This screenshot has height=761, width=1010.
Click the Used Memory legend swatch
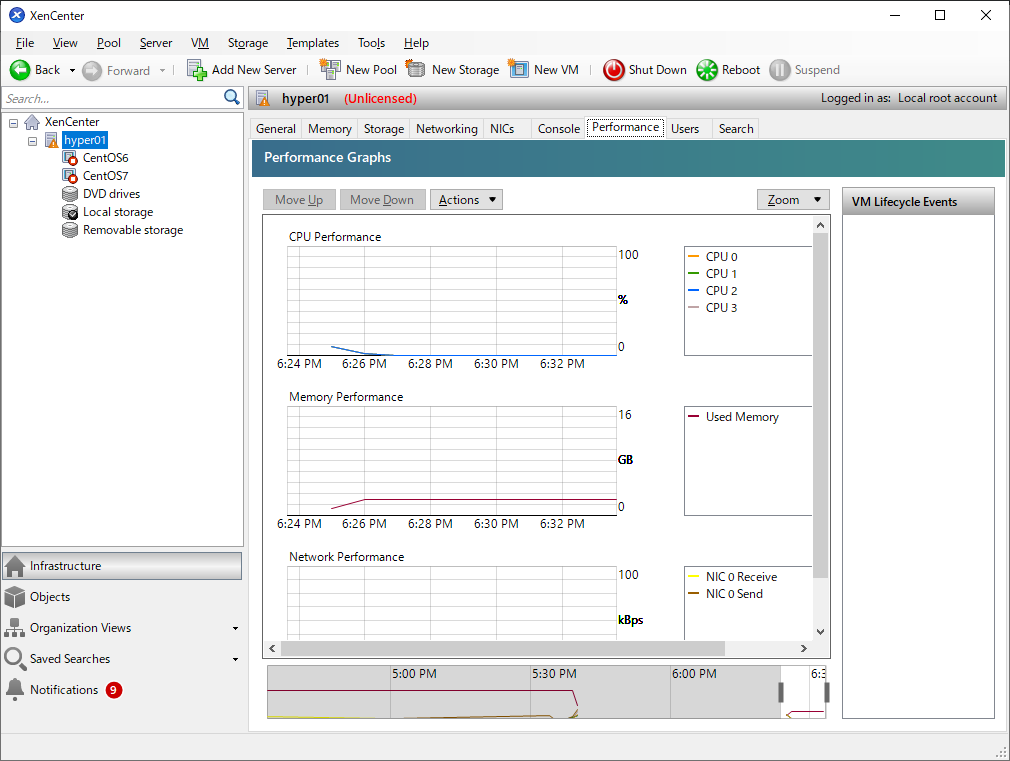(693, 416)
